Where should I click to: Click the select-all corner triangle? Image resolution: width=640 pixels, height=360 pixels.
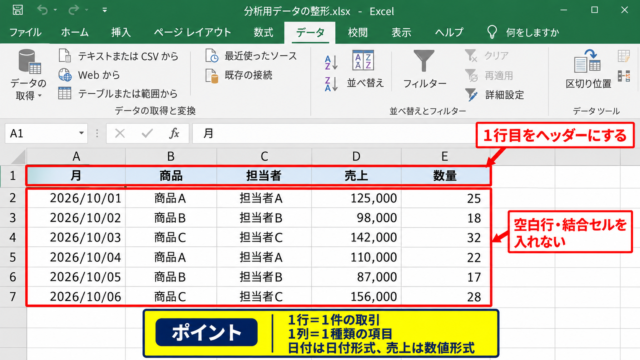(x=19, y=157)
